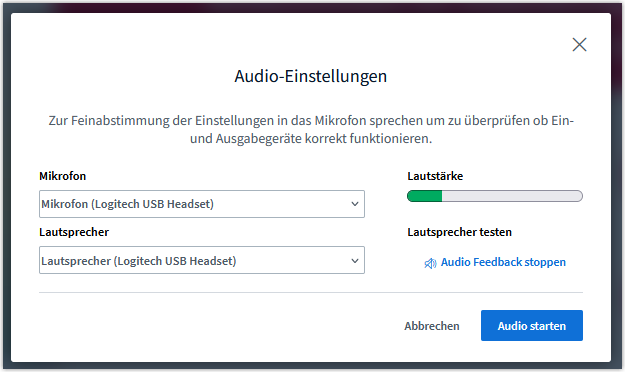626x373 pixels.
Task: Click the Mikrofon field label
Action: 62,176
